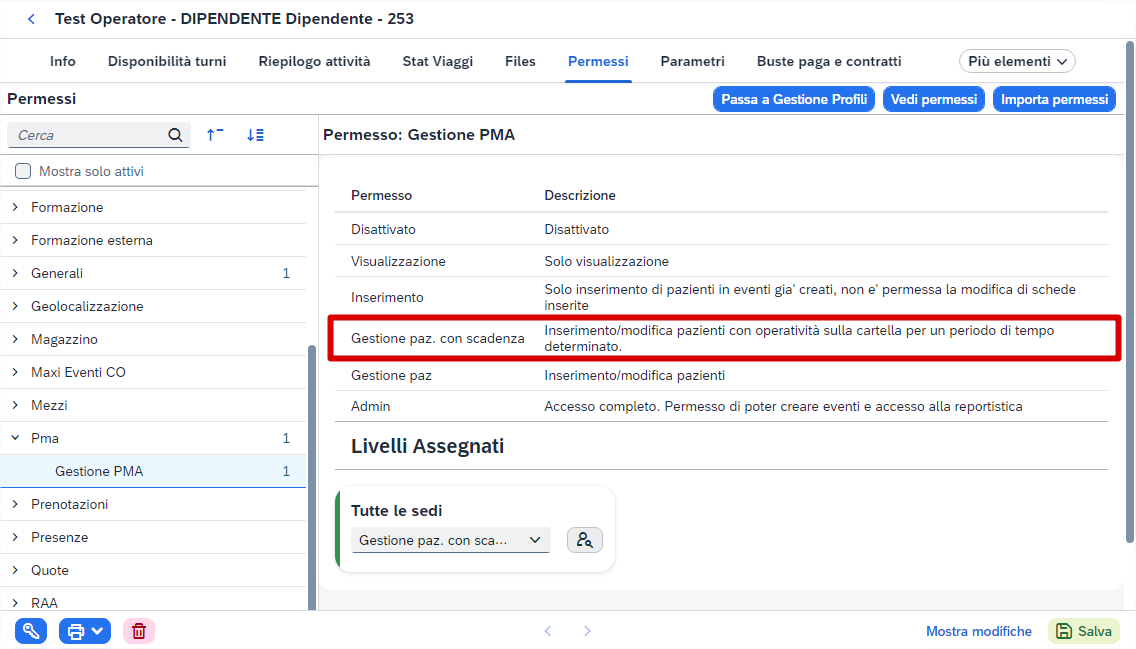Image resolution: width=1136 pixels, height=649 pixels.
Task: Click the Passa a Gestione Profili button
Action: 794,99
